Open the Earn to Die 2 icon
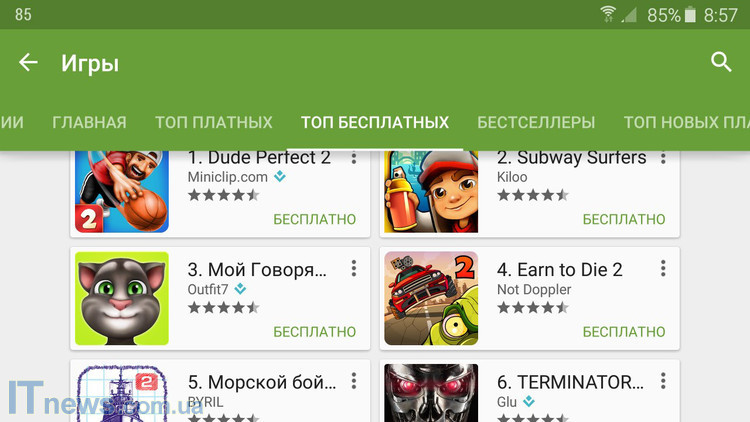750x422 pixels. [x=431, y=299]
